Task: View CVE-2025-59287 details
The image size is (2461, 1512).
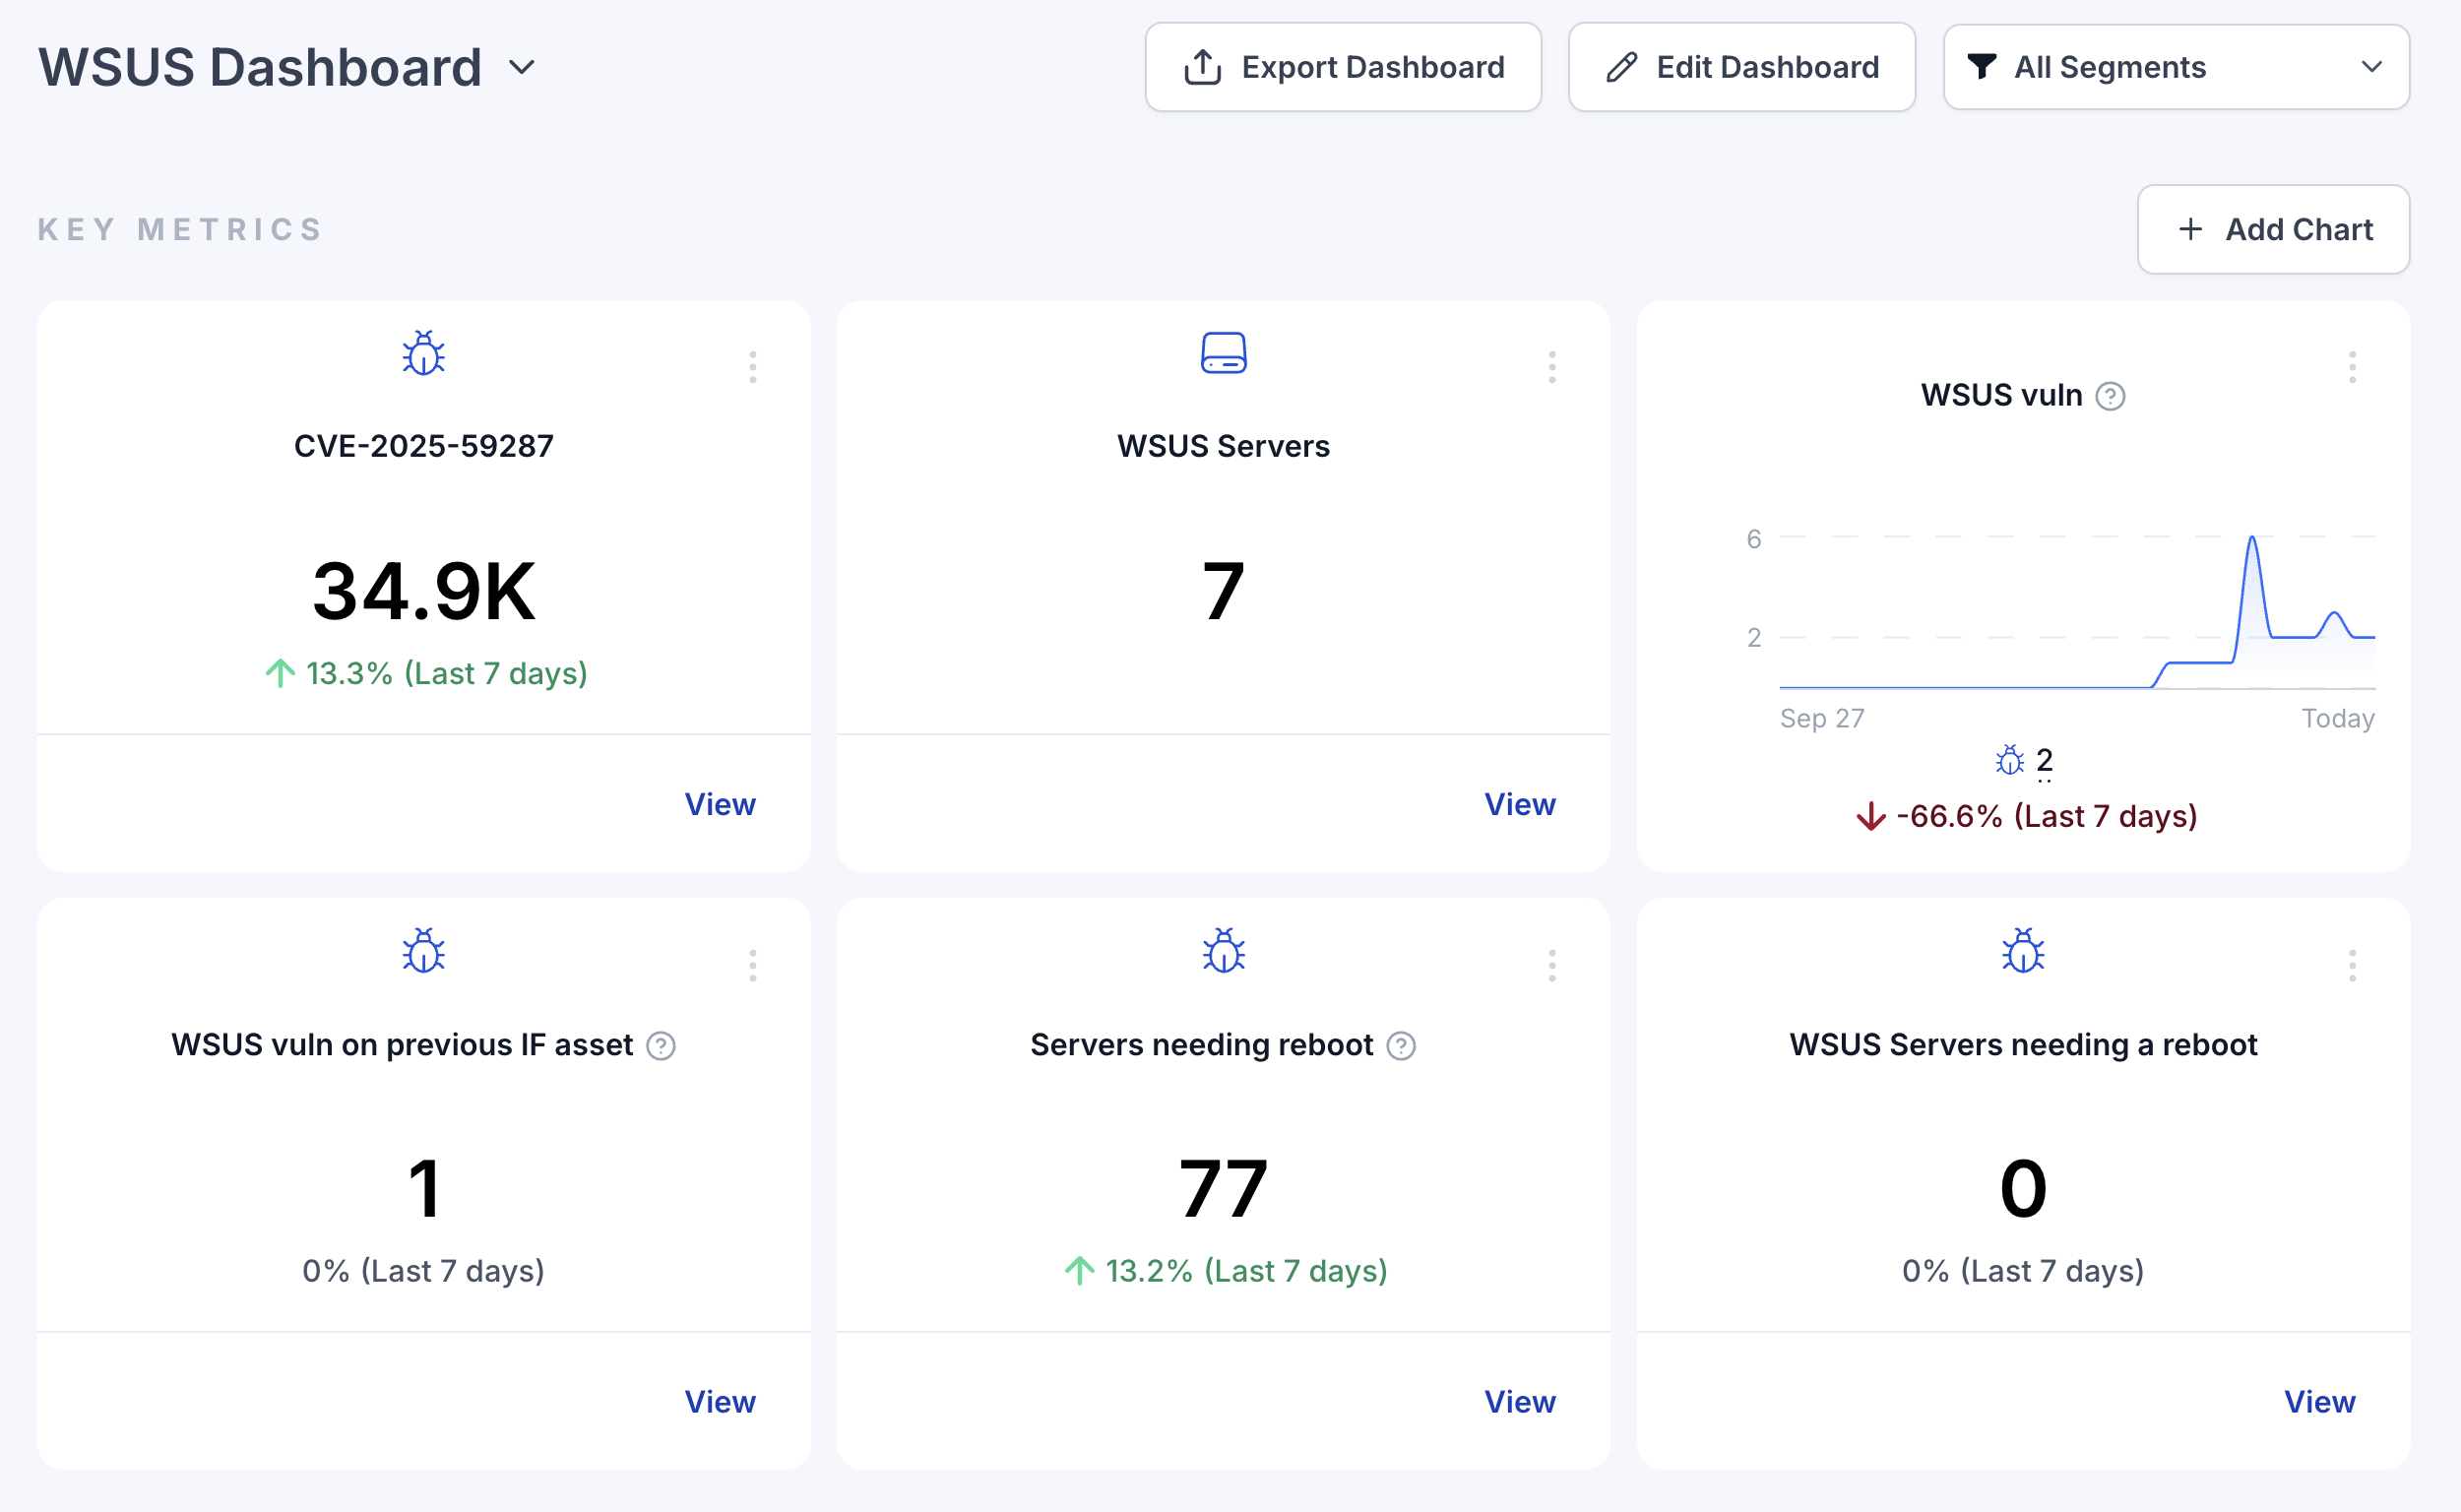Action: (x=720, y=804)
